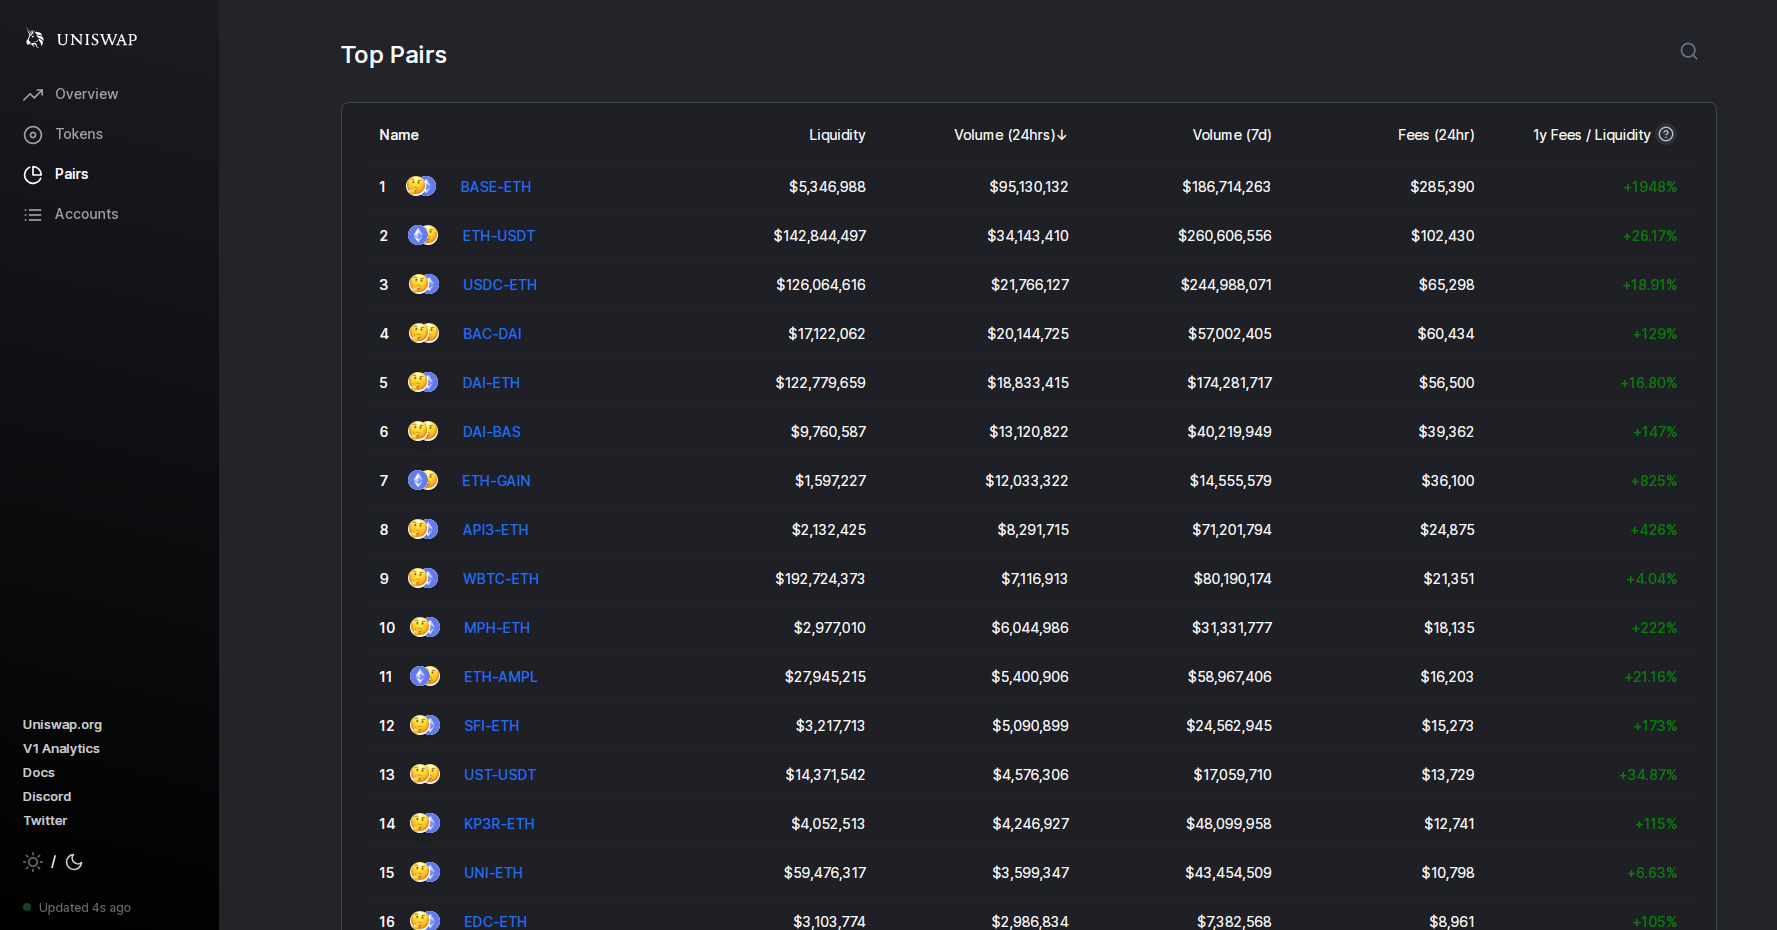Open the UST-USDT pair link
This screenshot has width=1777, height=930.
[500, 775]
